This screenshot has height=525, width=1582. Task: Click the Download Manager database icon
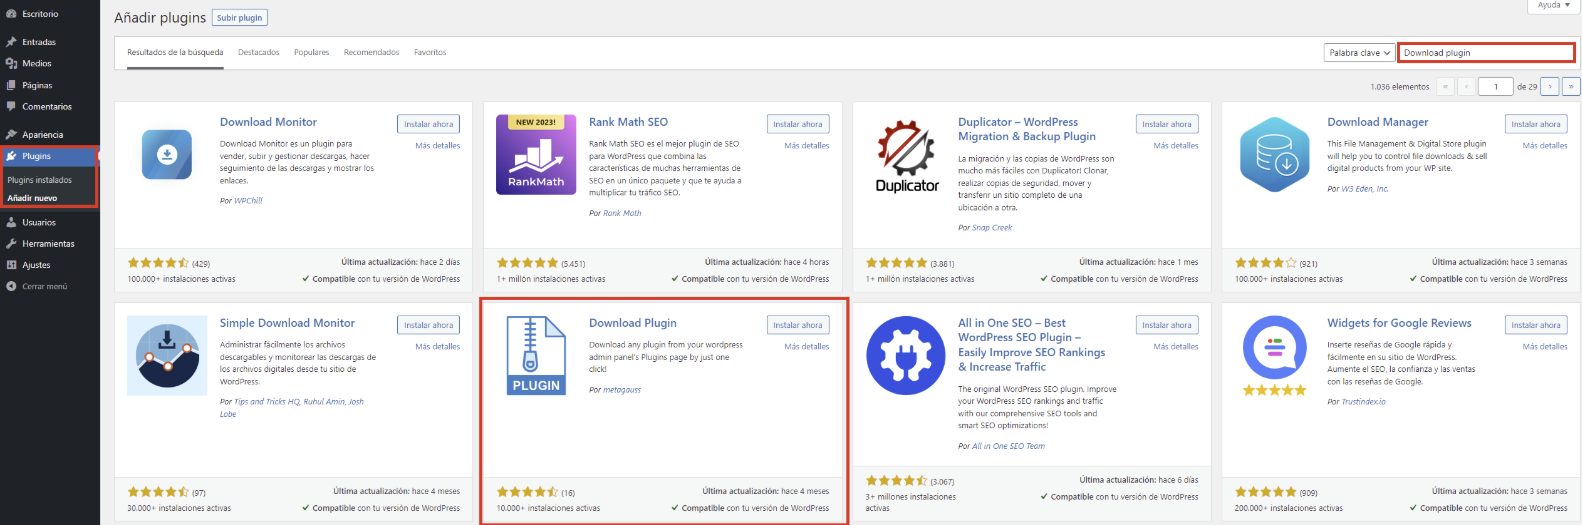click(1275, 154)
